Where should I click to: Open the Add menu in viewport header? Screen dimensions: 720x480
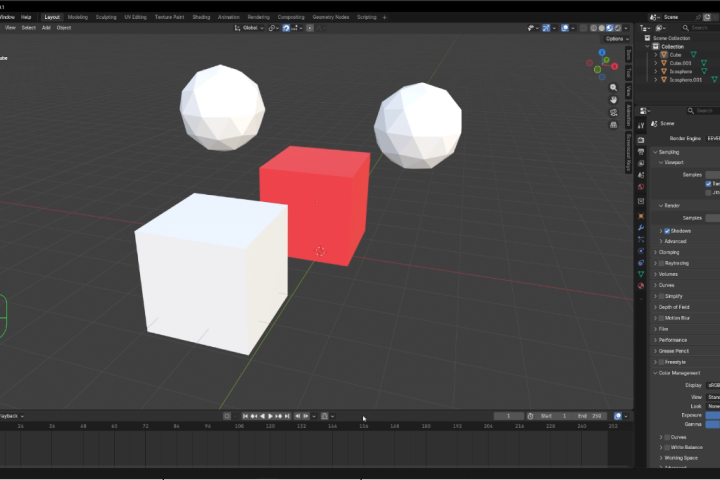[46, 28]
